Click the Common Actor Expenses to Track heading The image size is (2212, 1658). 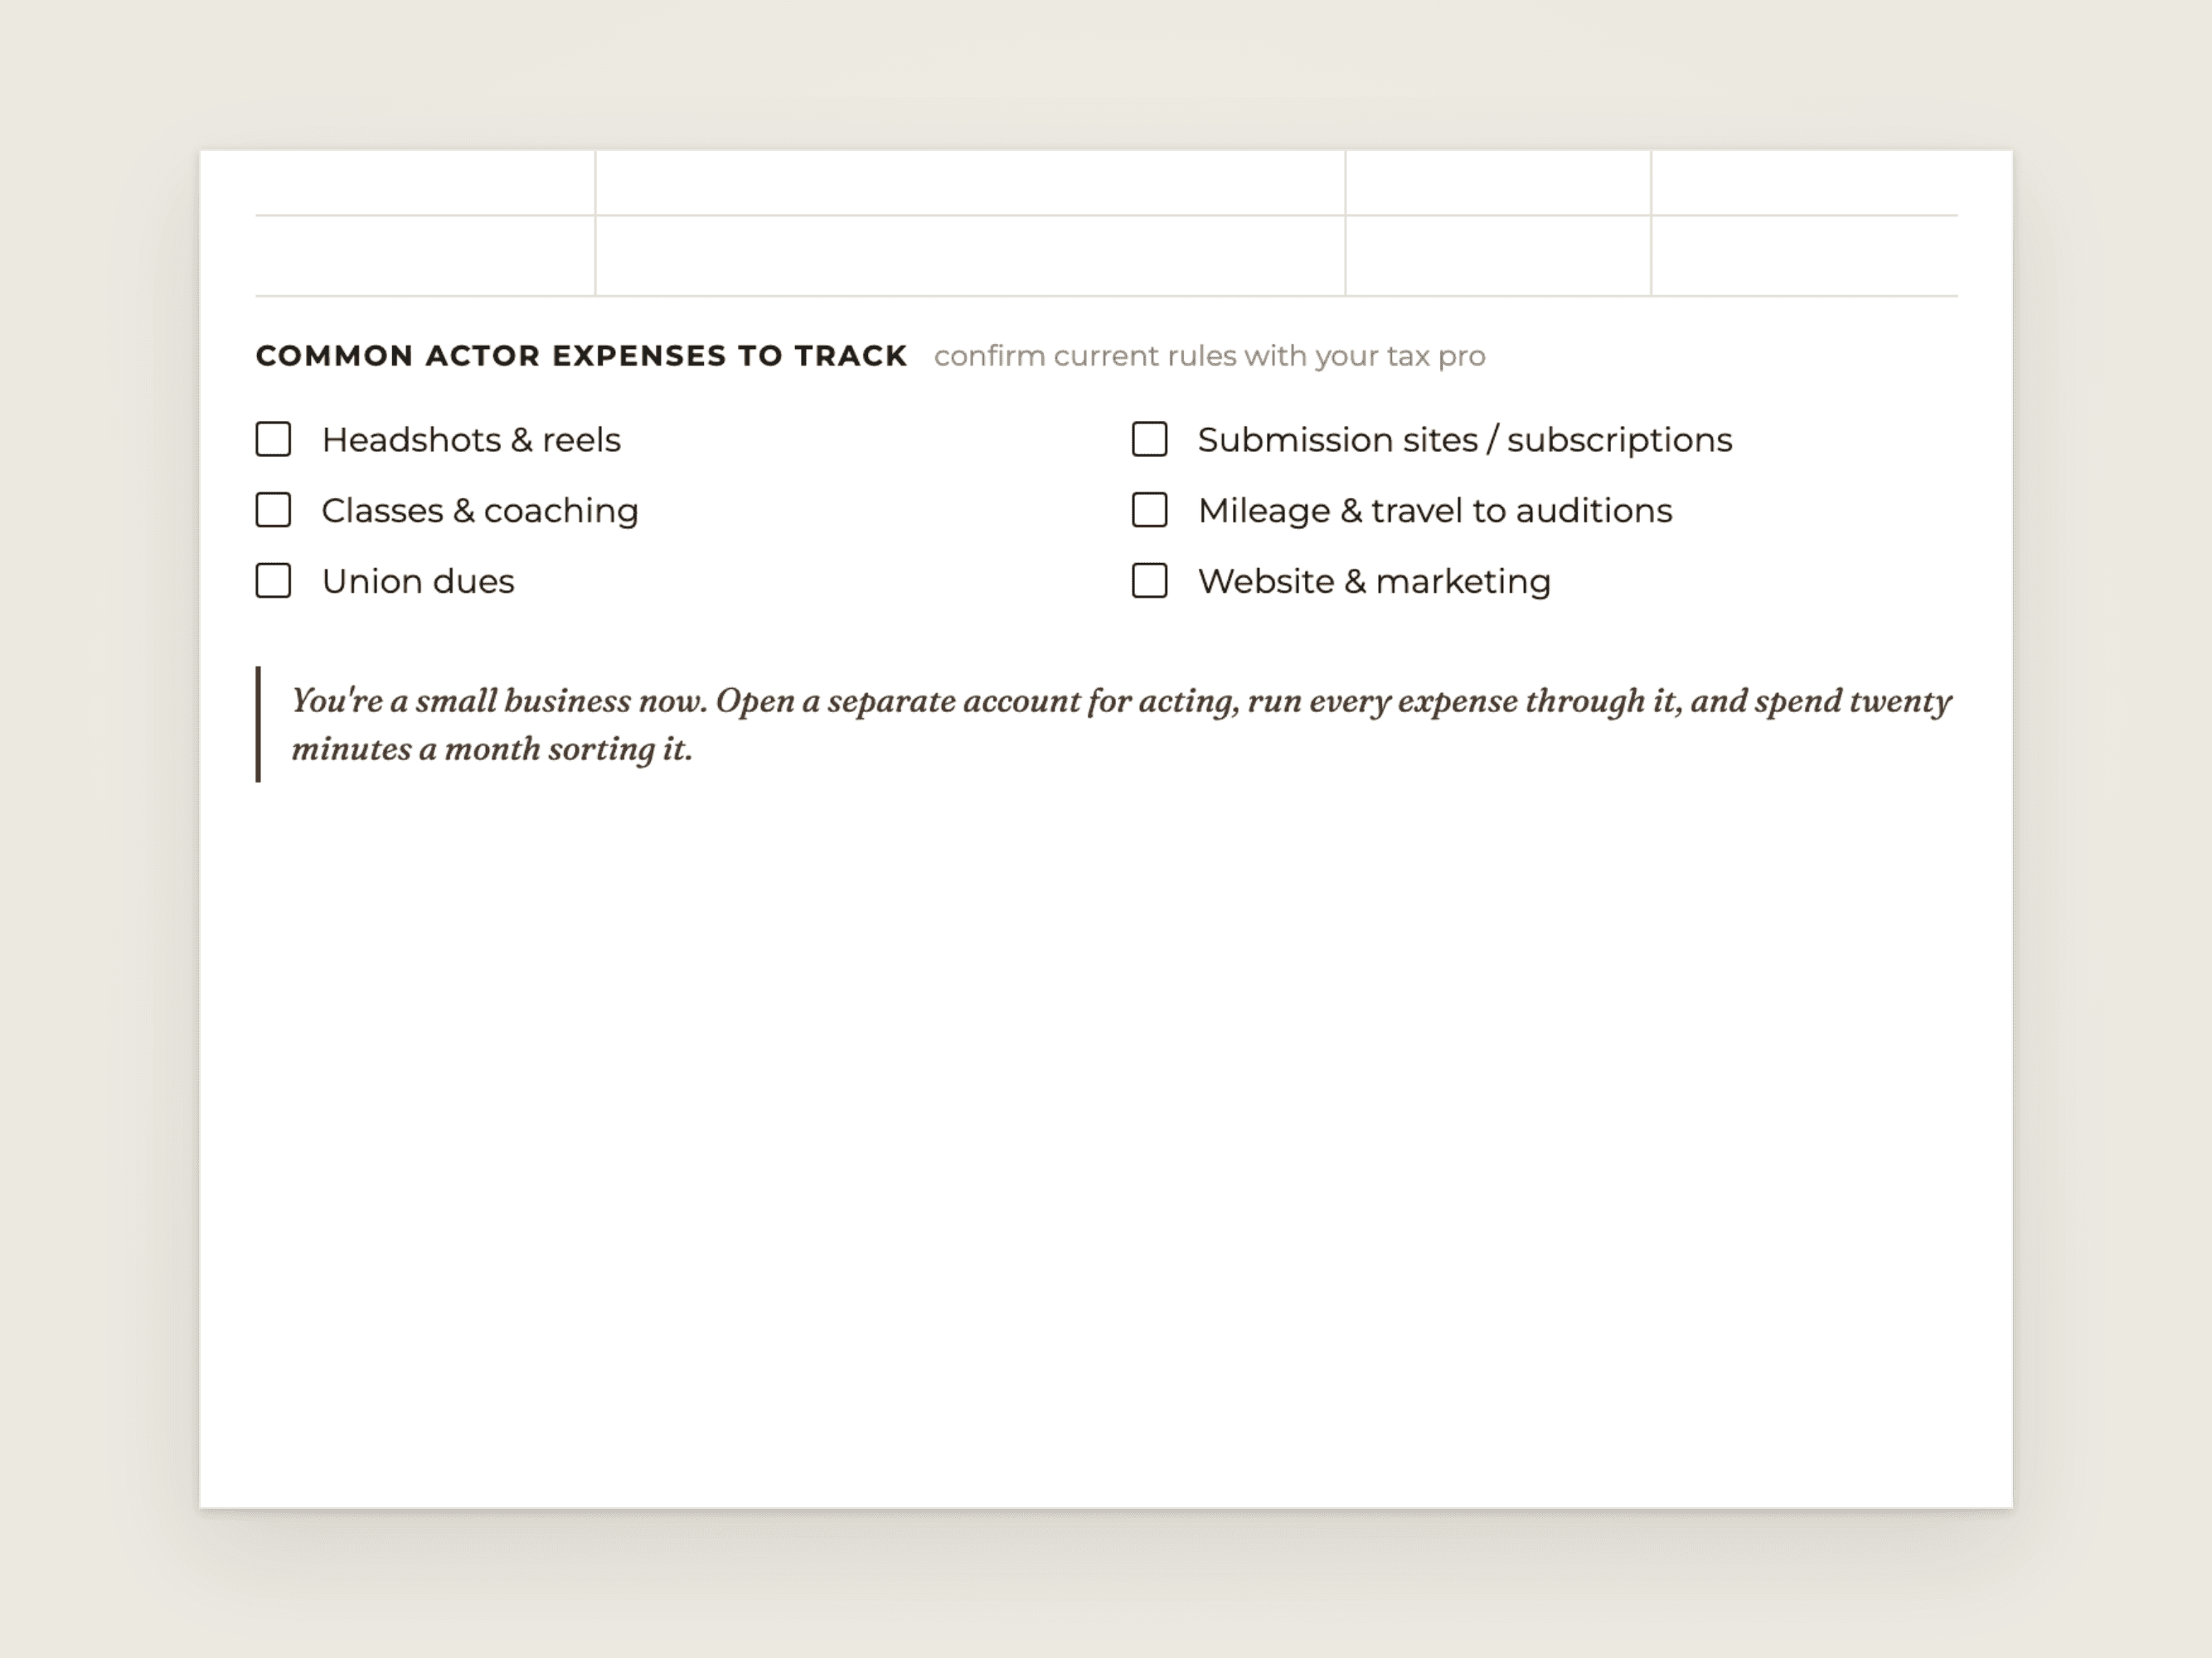click(581, 356)
